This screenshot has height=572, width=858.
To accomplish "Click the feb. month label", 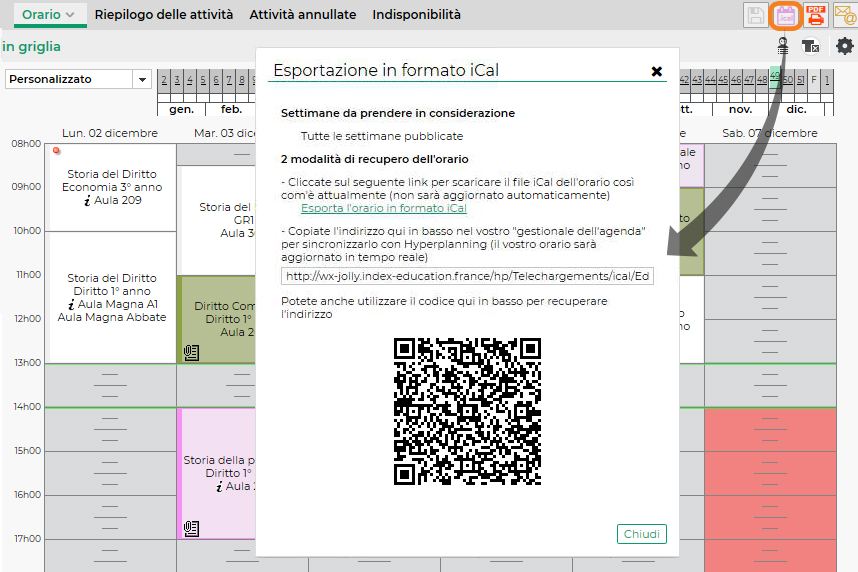I will tap(231, 109).
